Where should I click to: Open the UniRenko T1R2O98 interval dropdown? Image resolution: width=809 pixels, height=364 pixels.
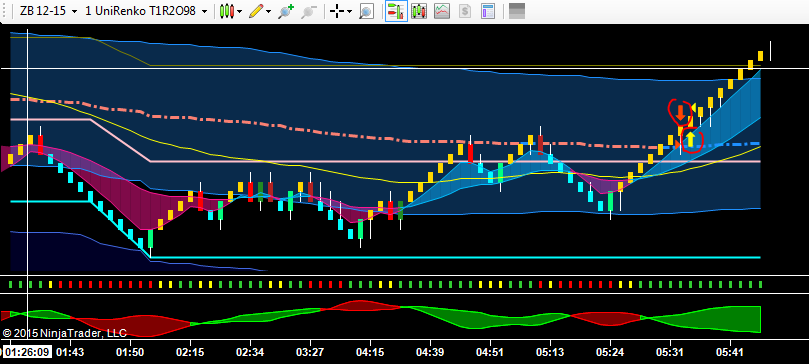146,11
